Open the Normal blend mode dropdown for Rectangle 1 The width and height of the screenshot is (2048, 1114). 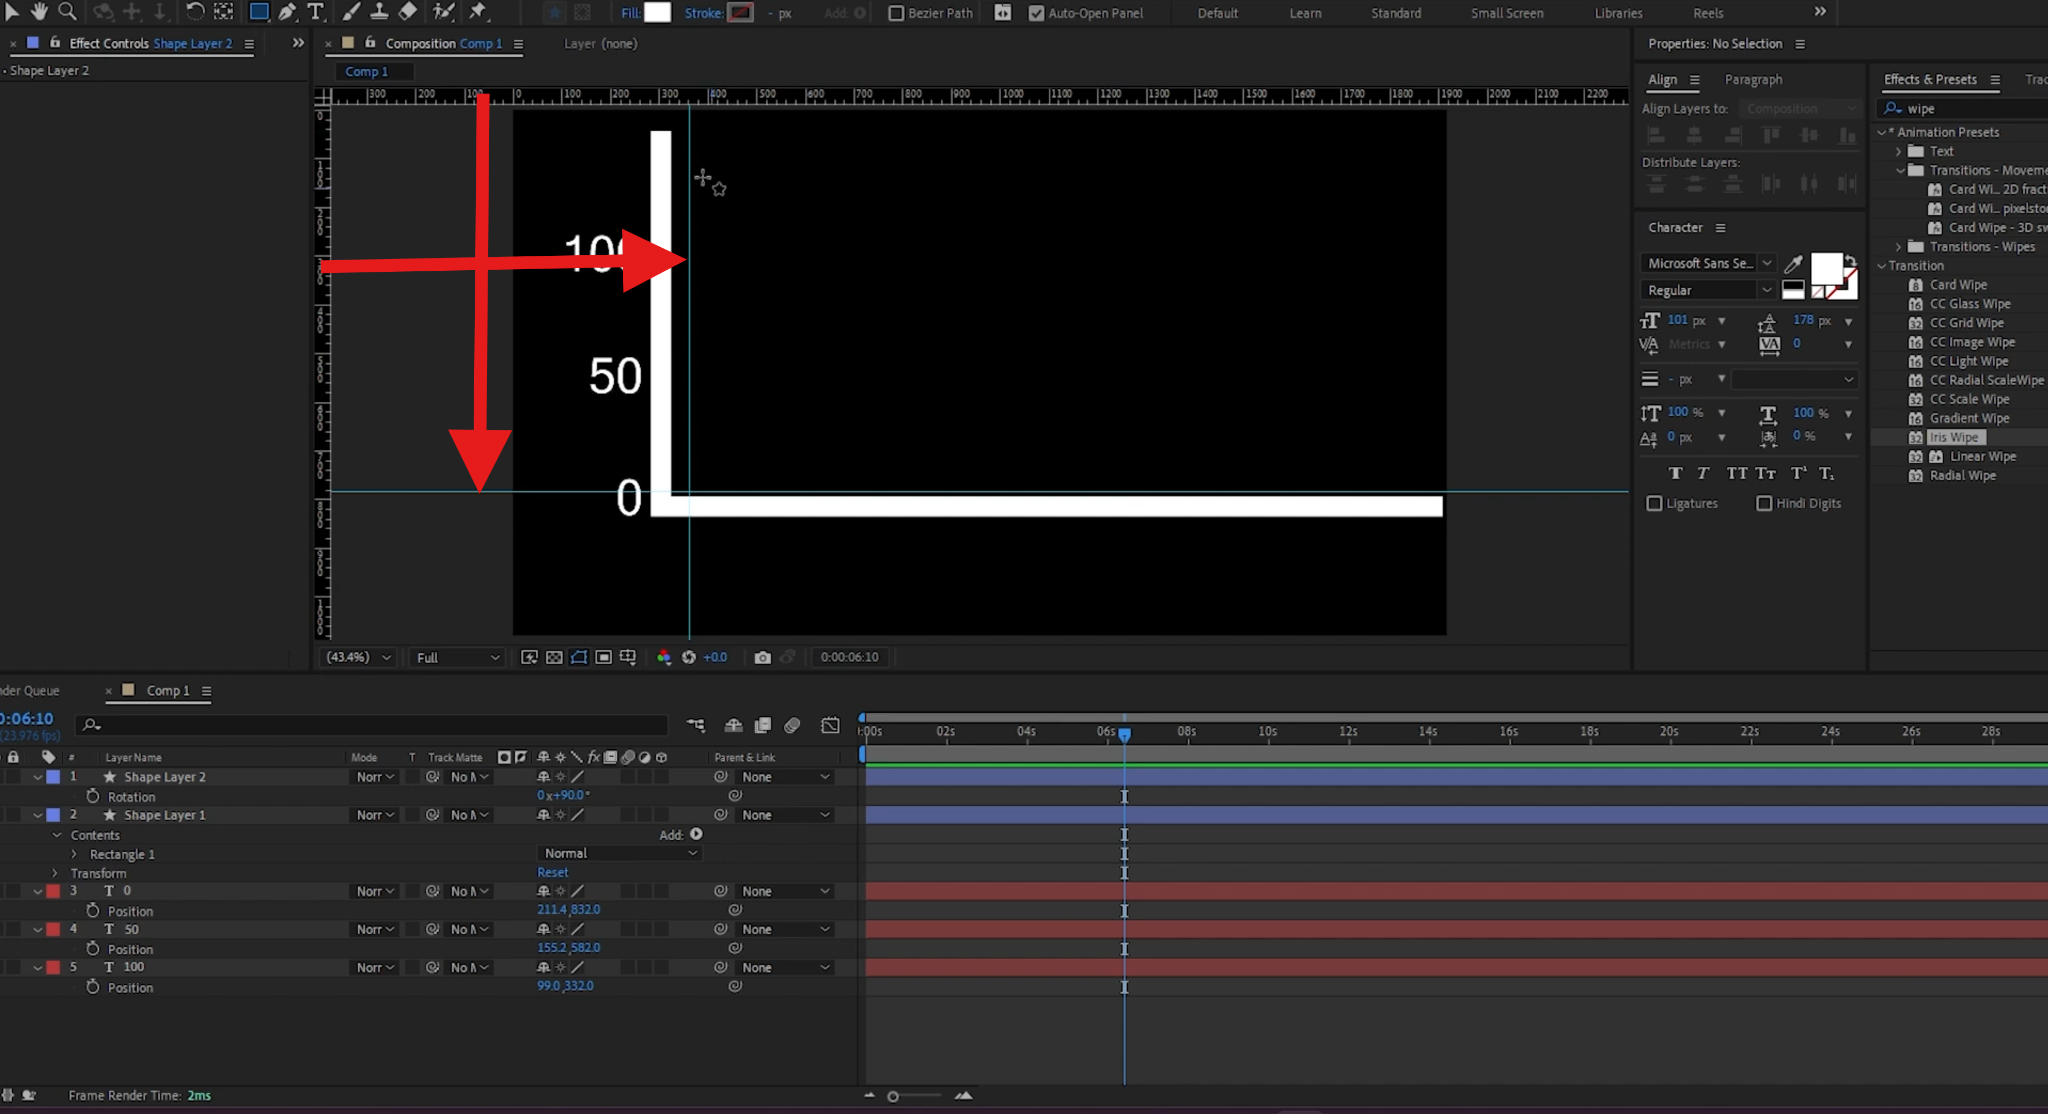pos(618,853)
